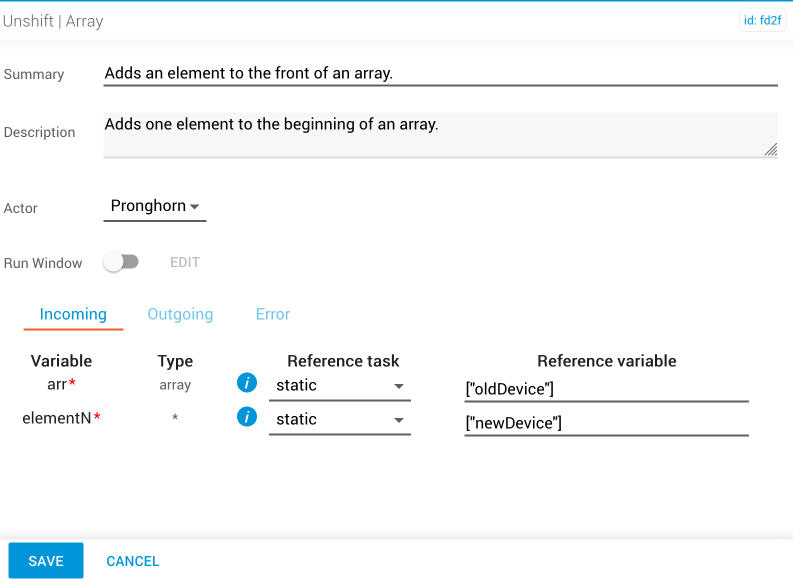
Task: Click the 'Reference task' column header
Action: 343,361
